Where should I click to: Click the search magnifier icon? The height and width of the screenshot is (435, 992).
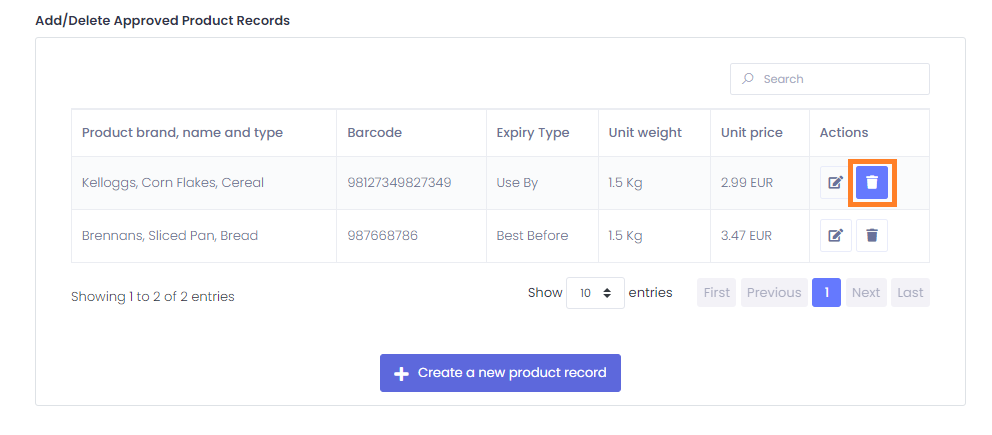click(748, 79)
